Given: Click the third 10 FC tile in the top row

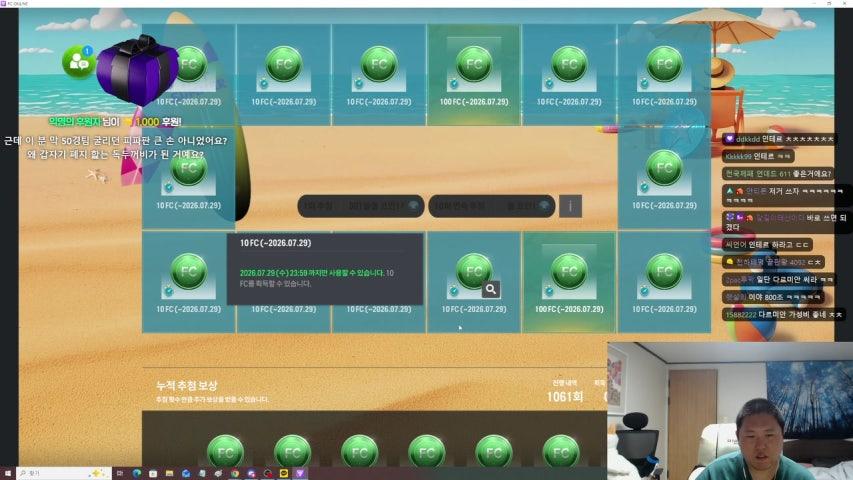Looking at the screenshot, I should click(379, 75).
